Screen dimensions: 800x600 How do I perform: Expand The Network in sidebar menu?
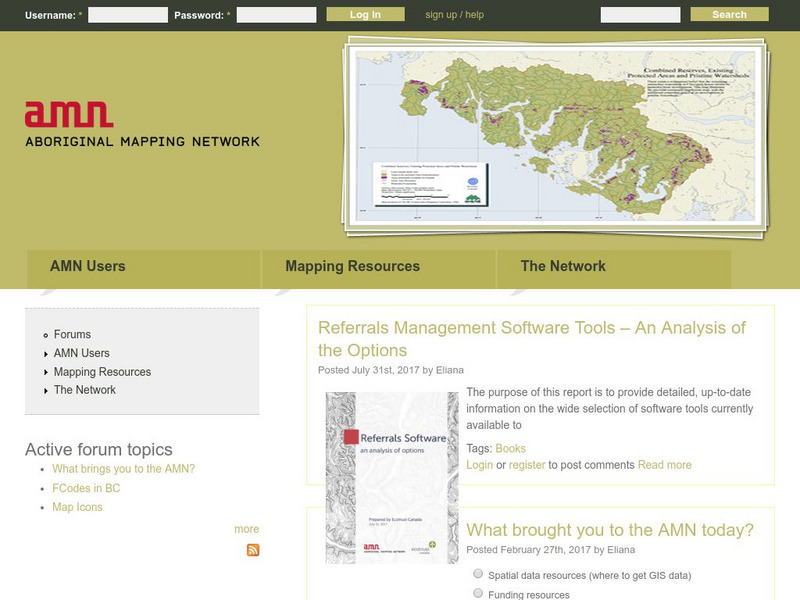point(84,390)
